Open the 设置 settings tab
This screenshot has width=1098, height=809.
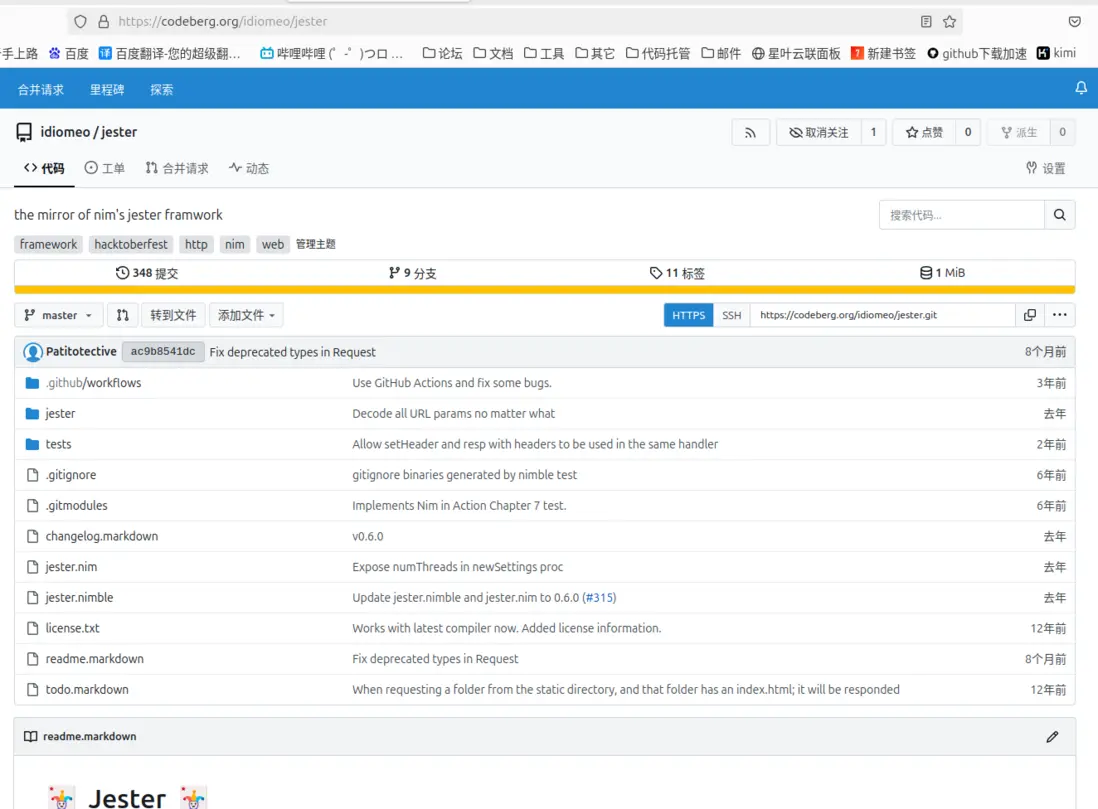[1045, 168]
